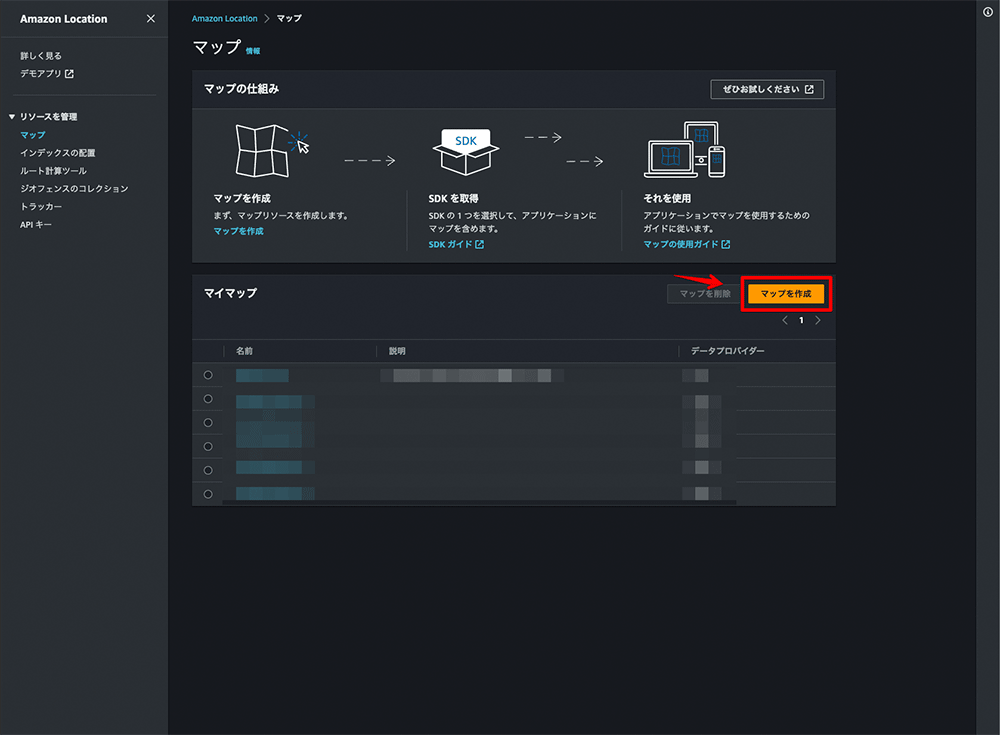Open SDK ガイド link

pyautogui.click(x=456, y=244)
